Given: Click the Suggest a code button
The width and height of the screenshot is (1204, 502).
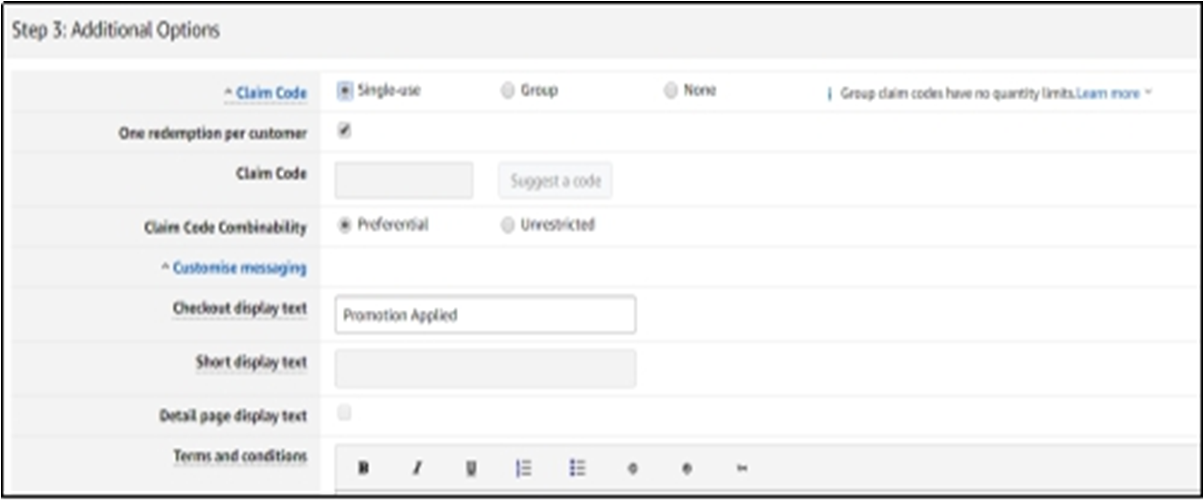Looking at the screenshot, I should [555, 181].
